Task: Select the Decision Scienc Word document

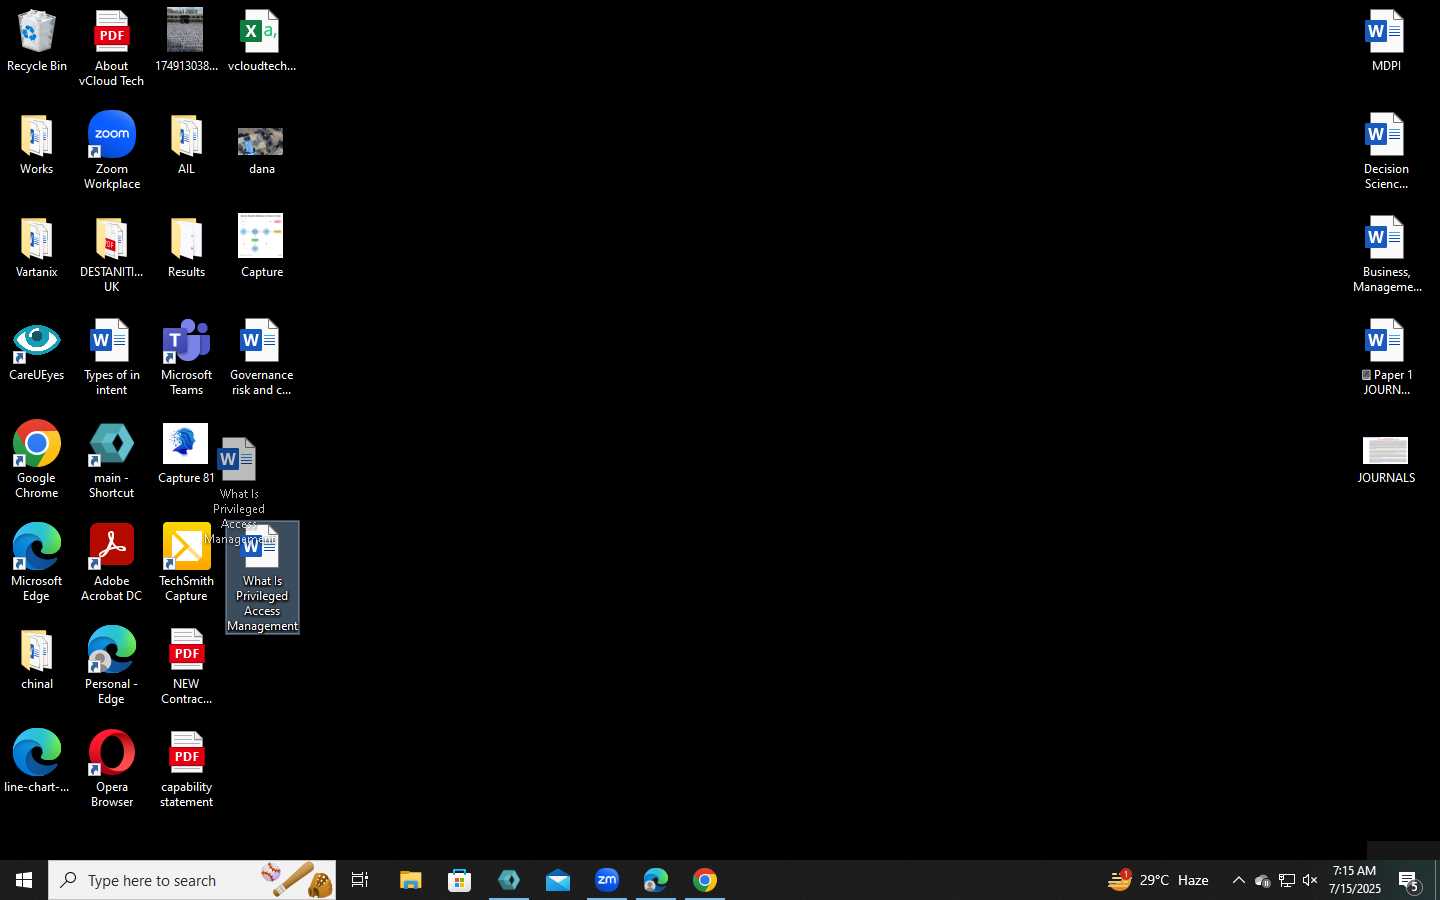Action: coord(1386,152)
